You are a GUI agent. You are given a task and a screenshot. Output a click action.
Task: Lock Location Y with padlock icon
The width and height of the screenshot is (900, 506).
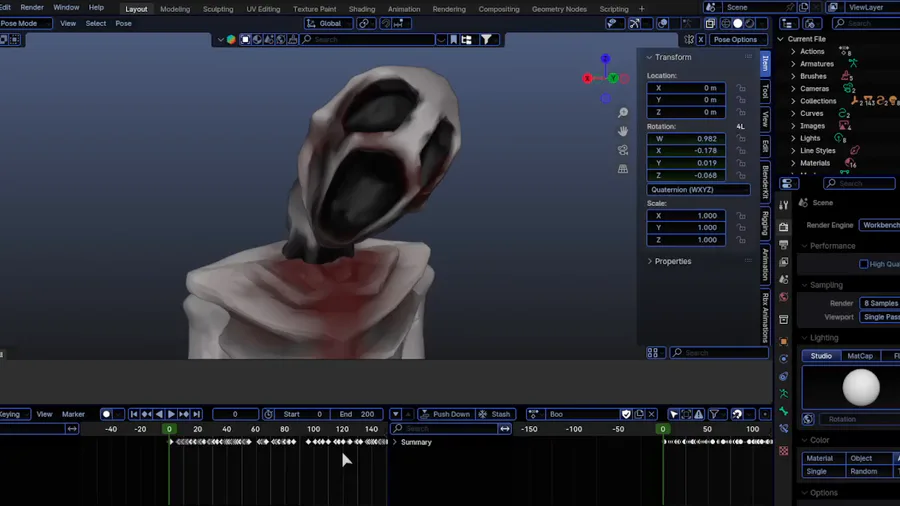click(741, 100)
